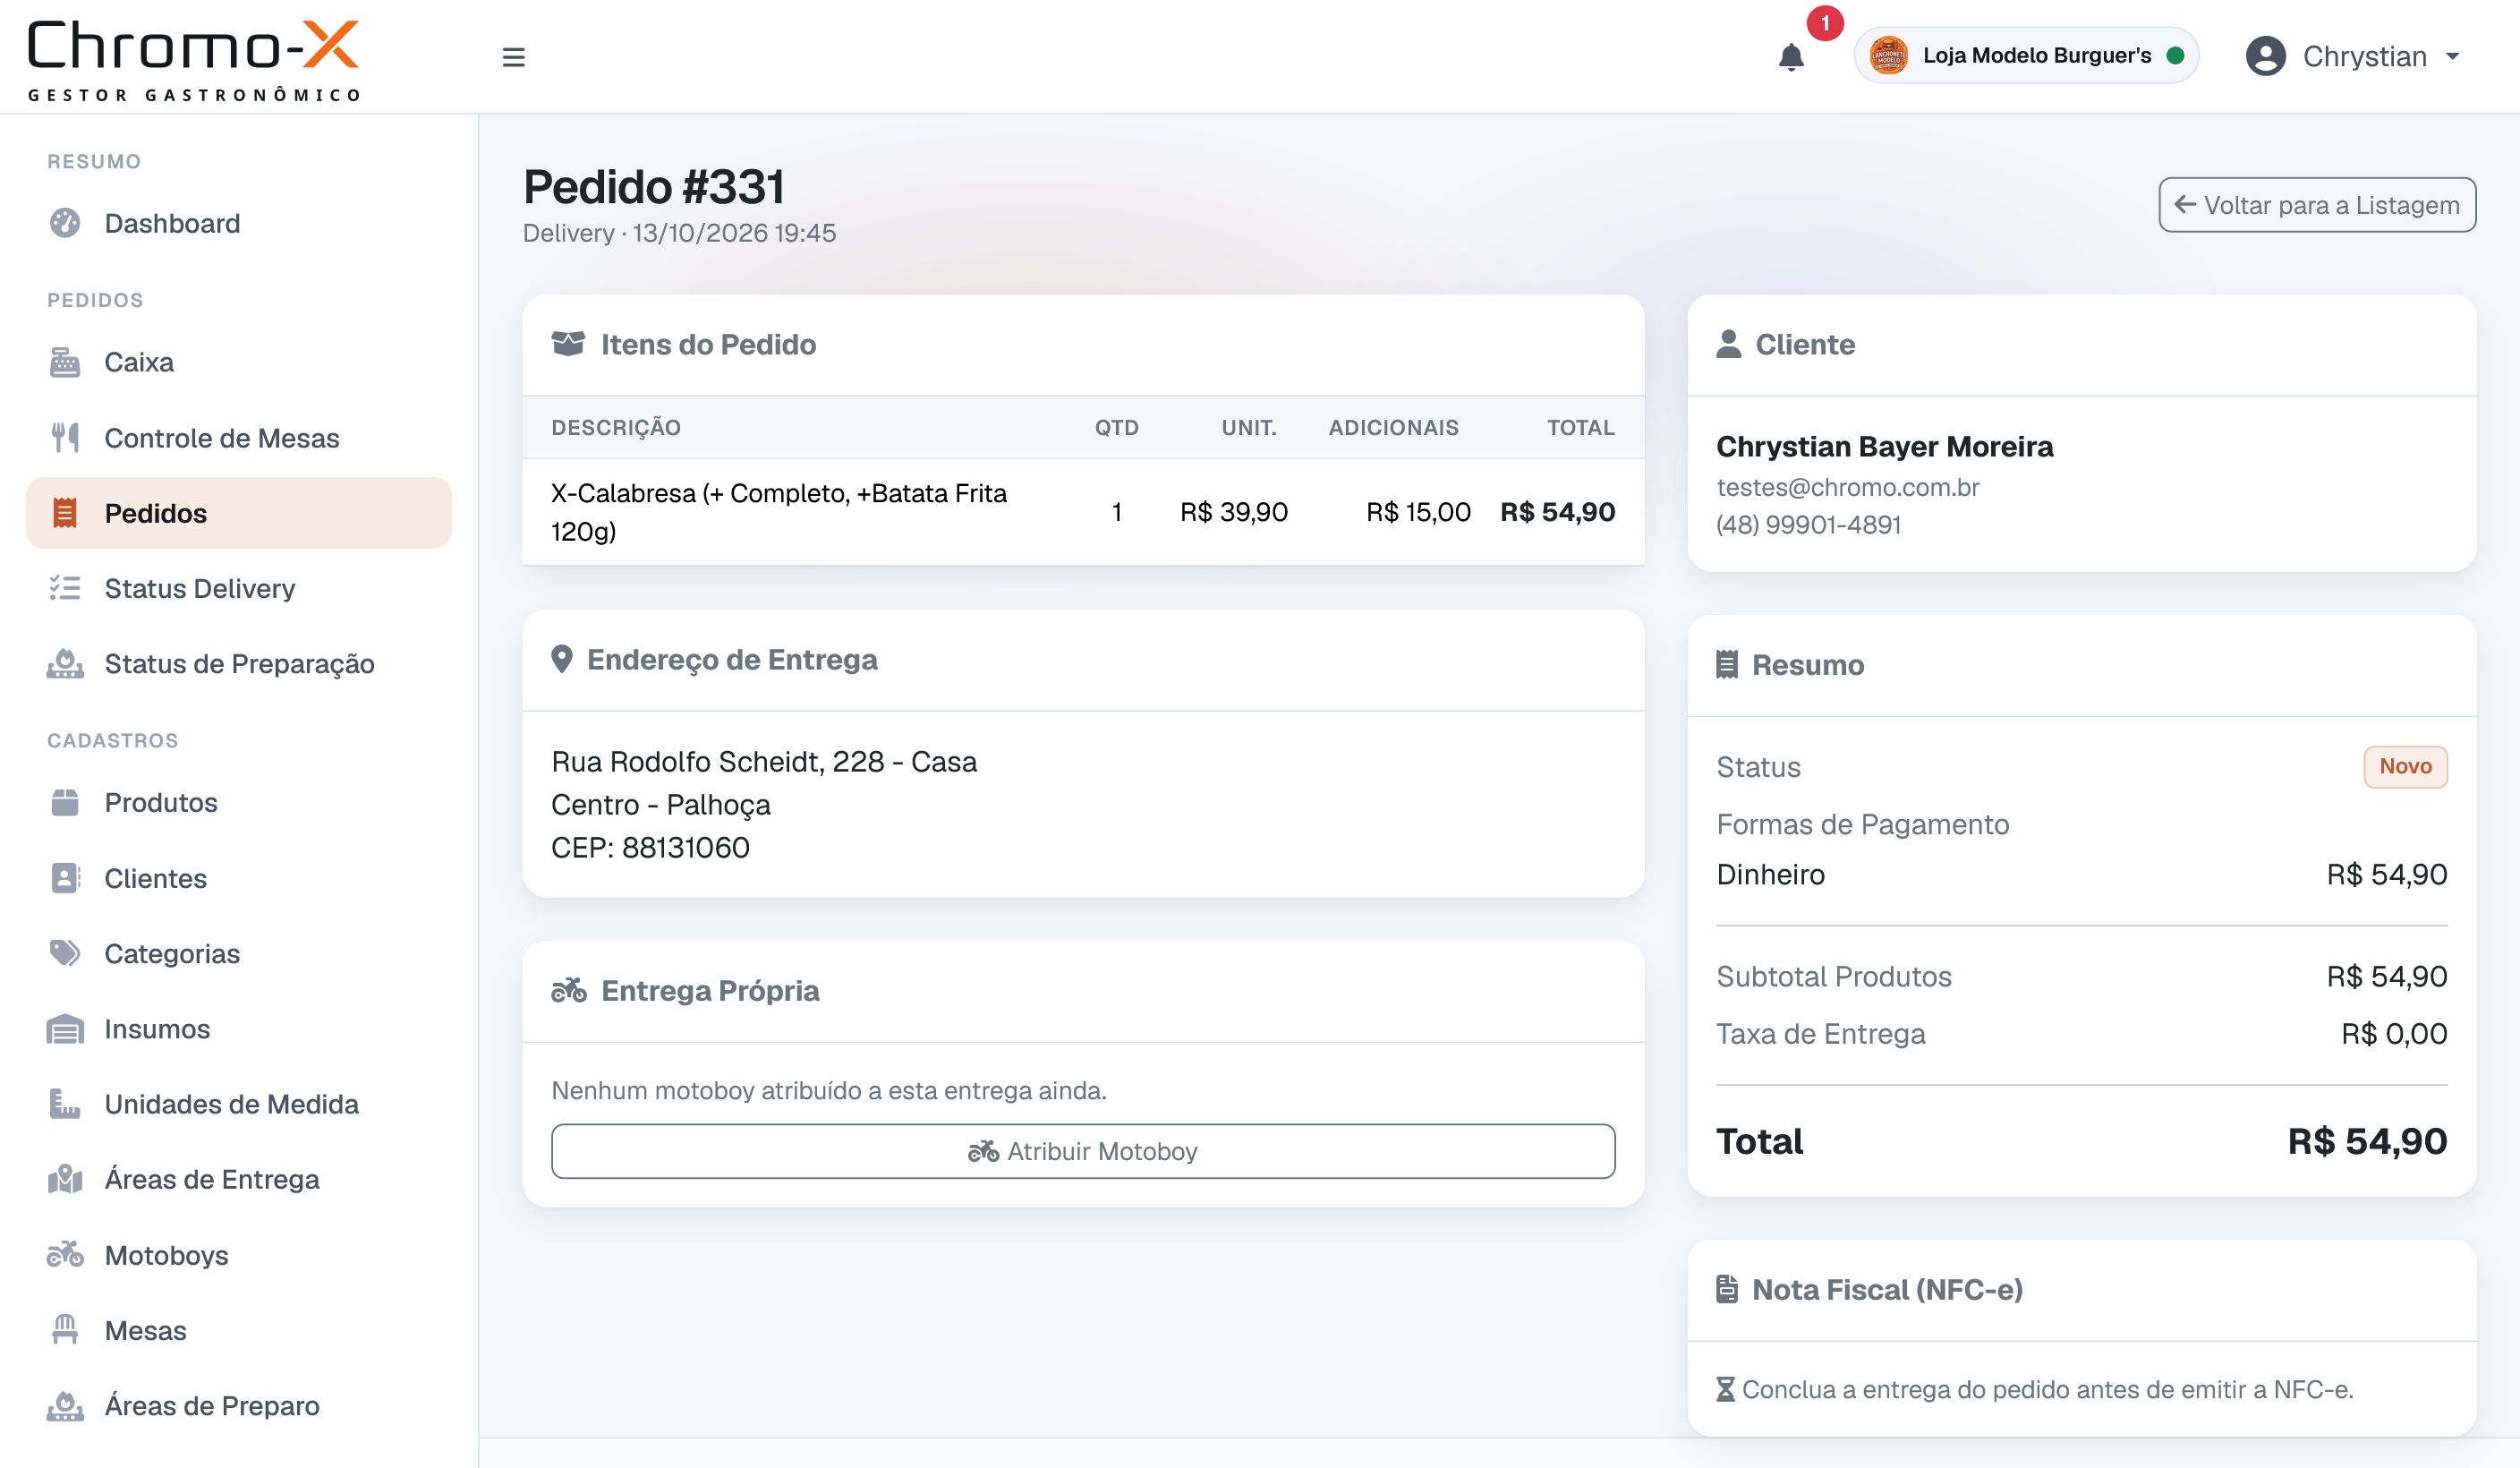Open Motoboys in sidebar
This screenshot has height=1468, width=2520.
click(238, 1255)
